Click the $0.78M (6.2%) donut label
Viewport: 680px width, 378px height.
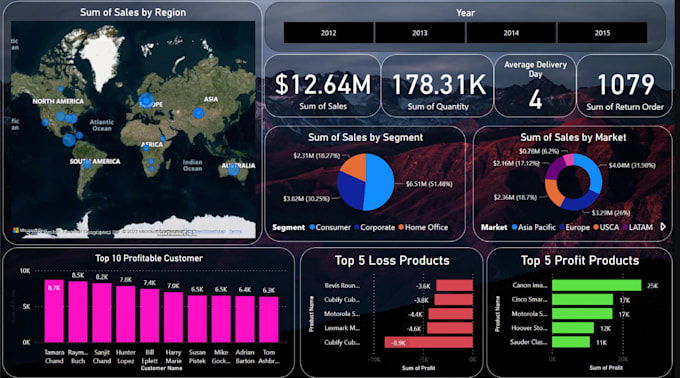[539, 151]
